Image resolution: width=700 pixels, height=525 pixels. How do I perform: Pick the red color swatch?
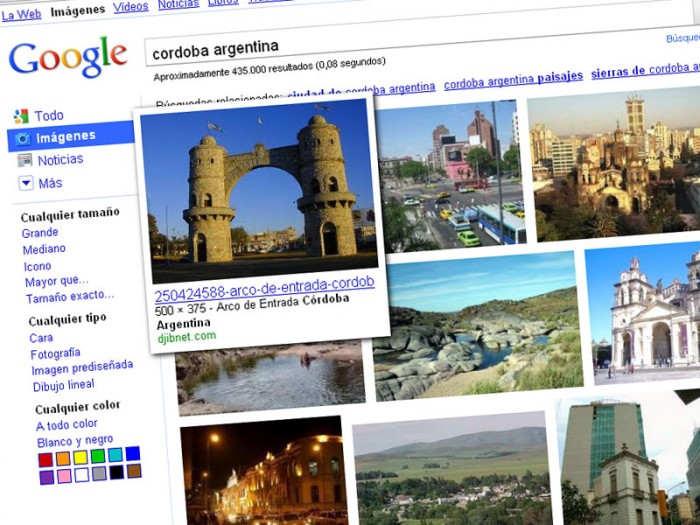click(46, 460)
